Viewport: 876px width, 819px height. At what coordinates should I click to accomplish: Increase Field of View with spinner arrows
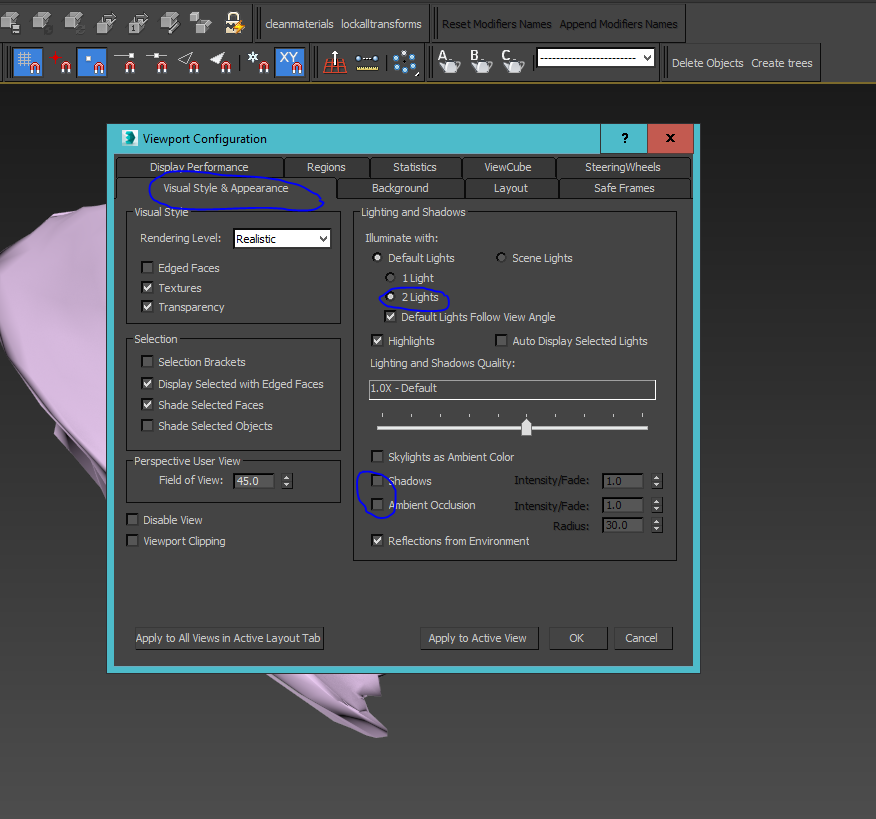tap(287, 477)
